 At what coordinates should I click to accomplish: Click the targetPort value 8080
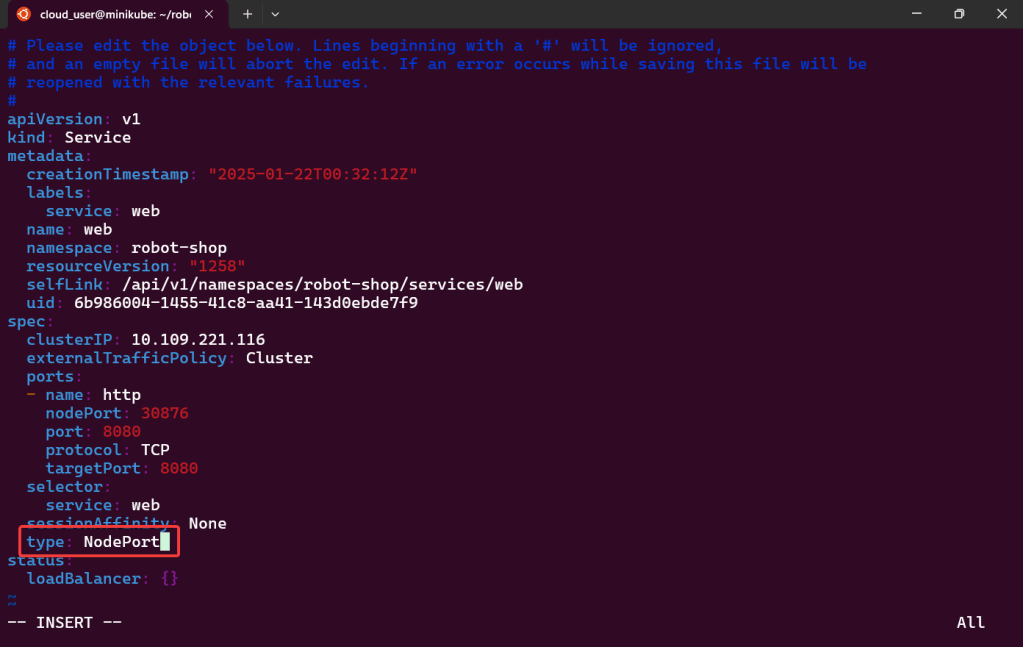tap(179, 468)
